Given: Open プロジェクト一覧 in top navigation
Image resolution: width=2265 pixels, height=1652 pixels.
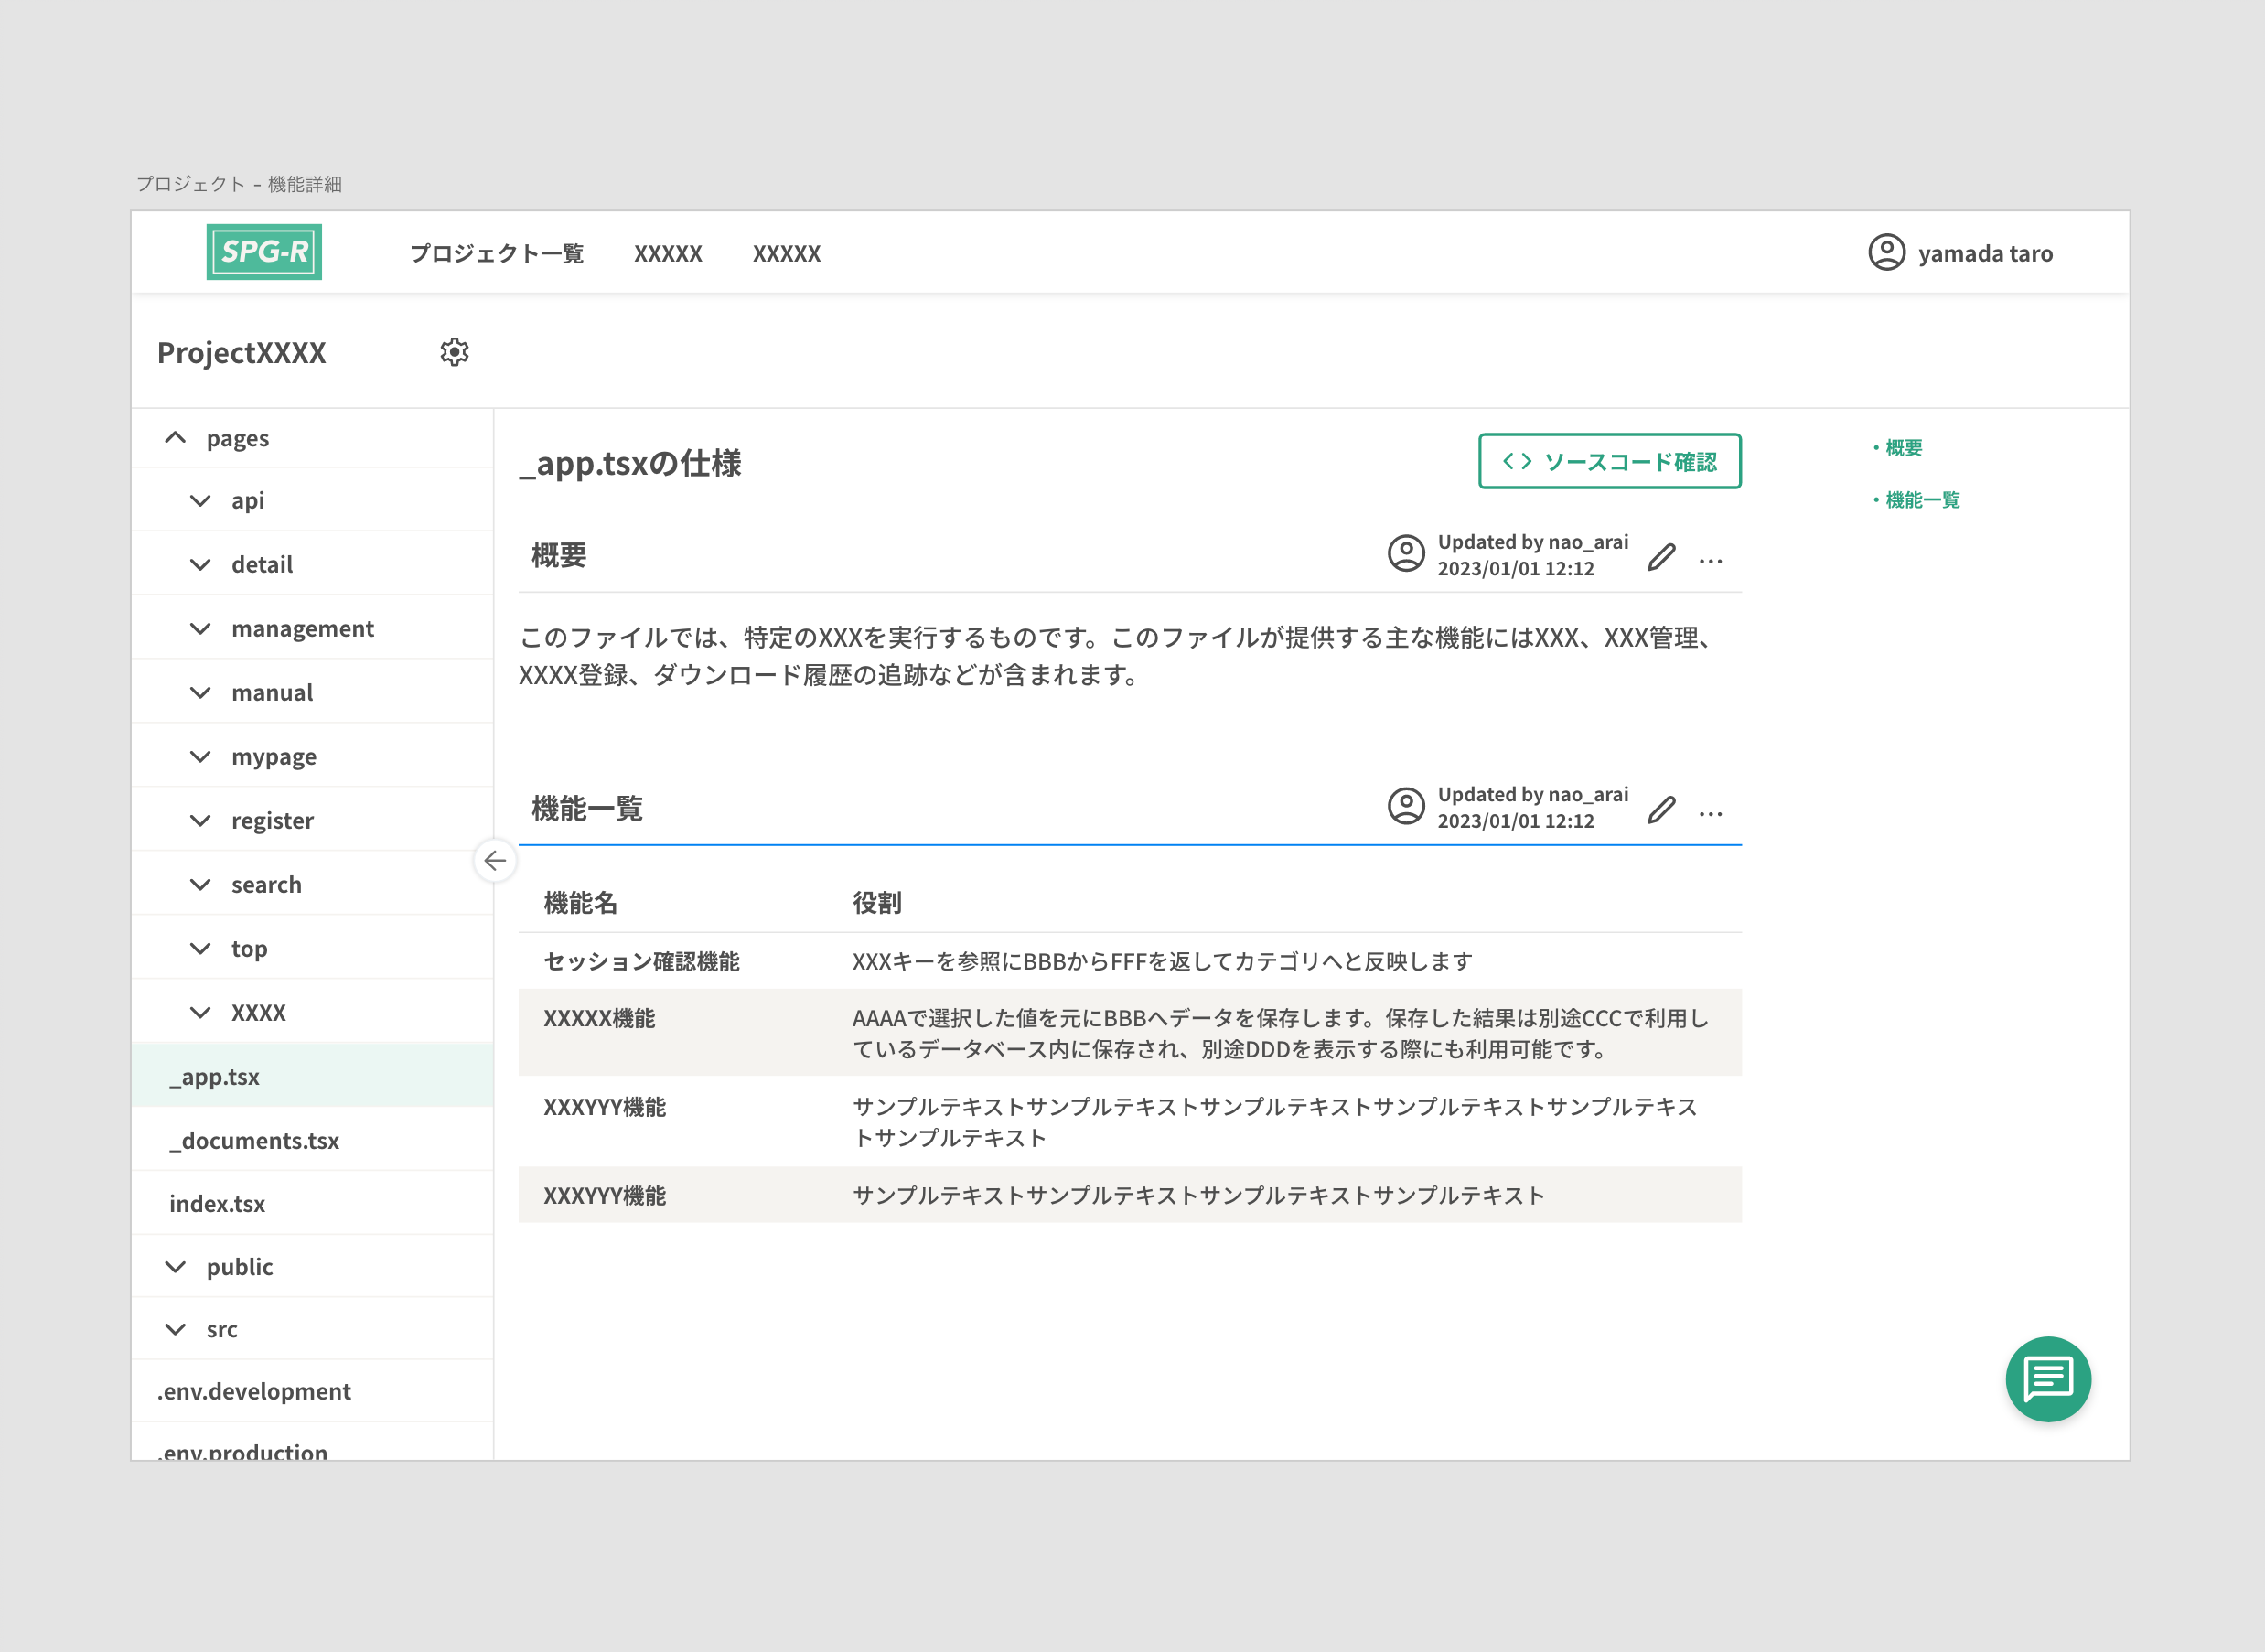Looking at the screenshot, I should tap(497, 254).
